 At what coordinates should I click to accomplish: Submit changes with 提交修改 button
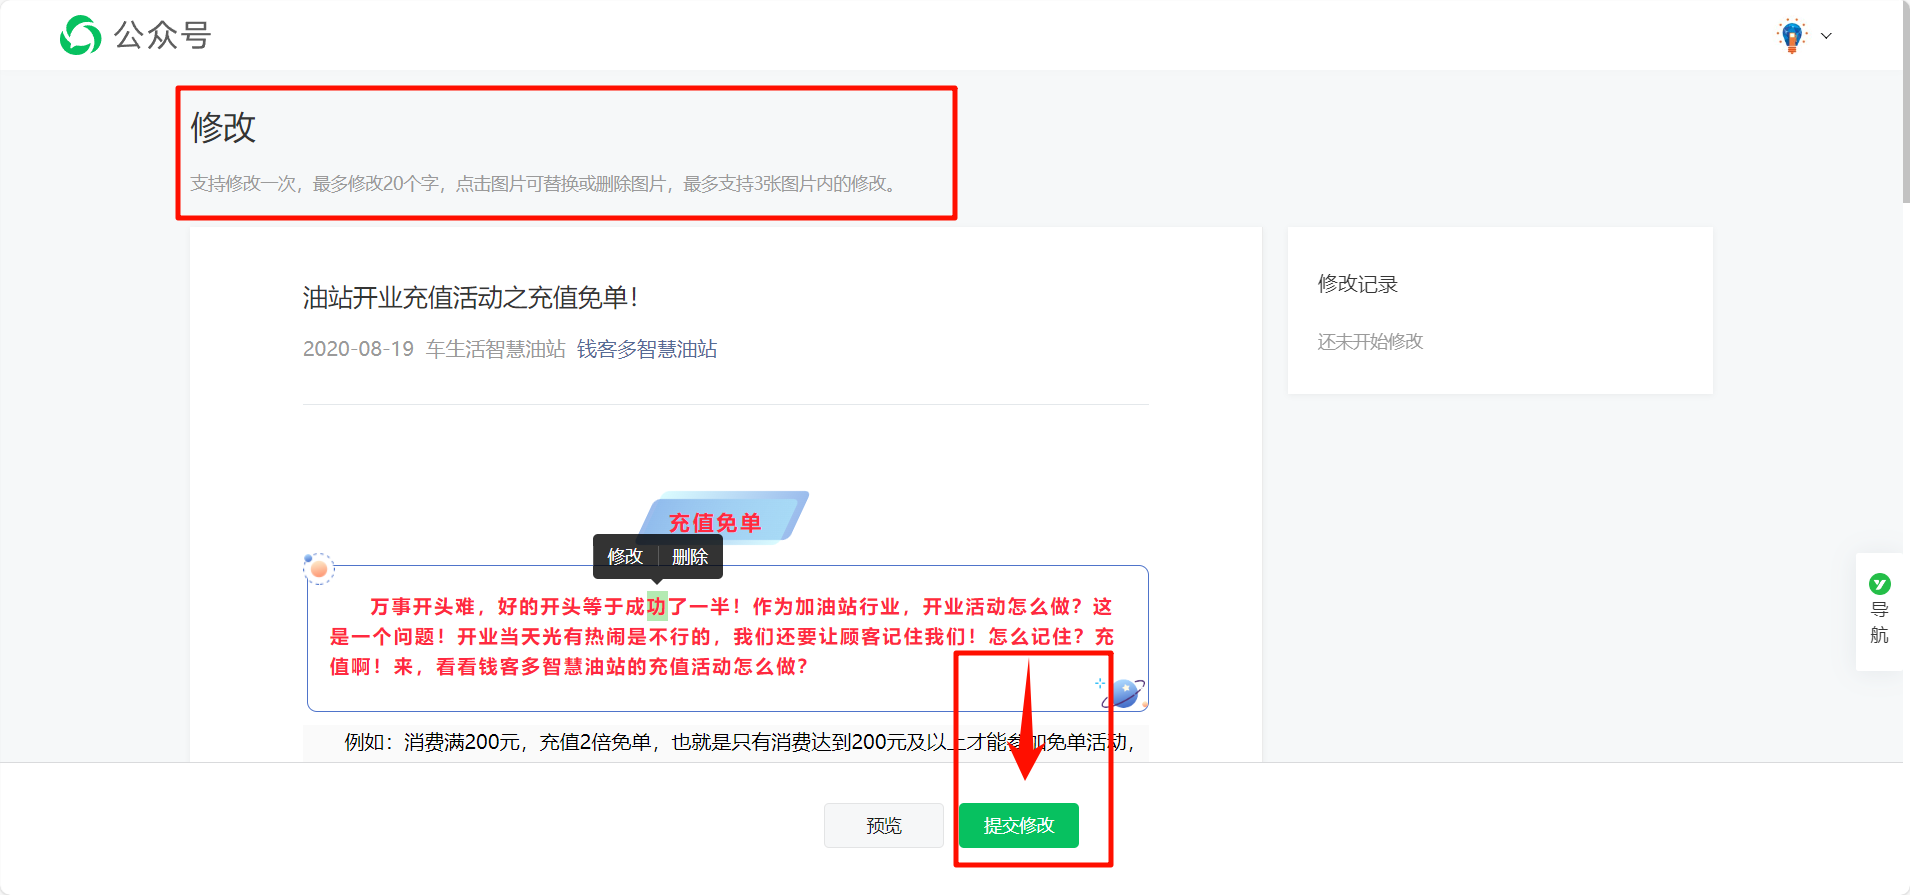(x=1019, y=825)
